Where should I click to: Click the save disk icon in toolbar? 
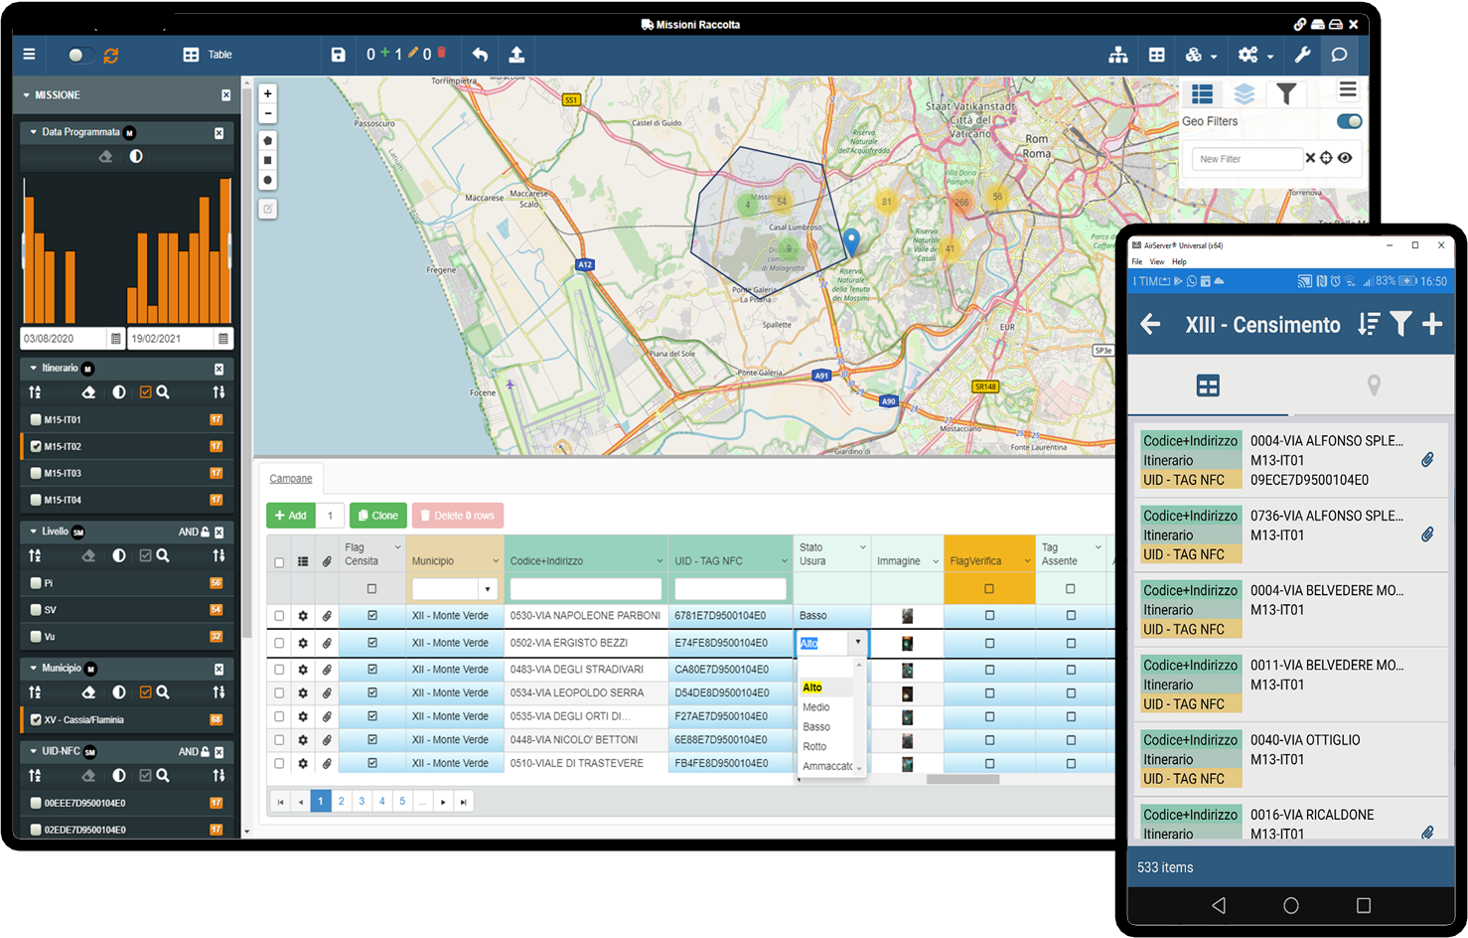[x=338, y=55]
